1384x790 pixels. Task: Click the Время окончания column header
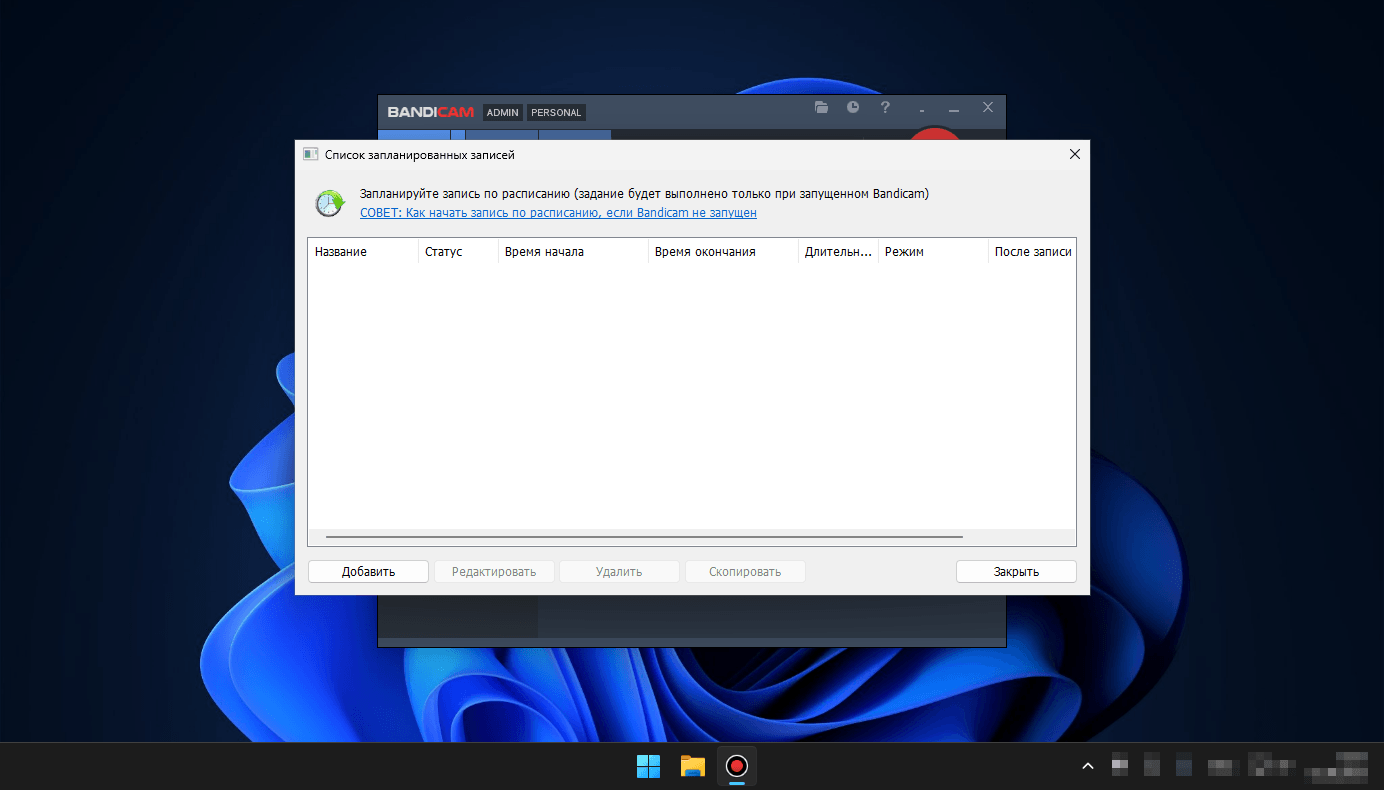click(723, 252)
